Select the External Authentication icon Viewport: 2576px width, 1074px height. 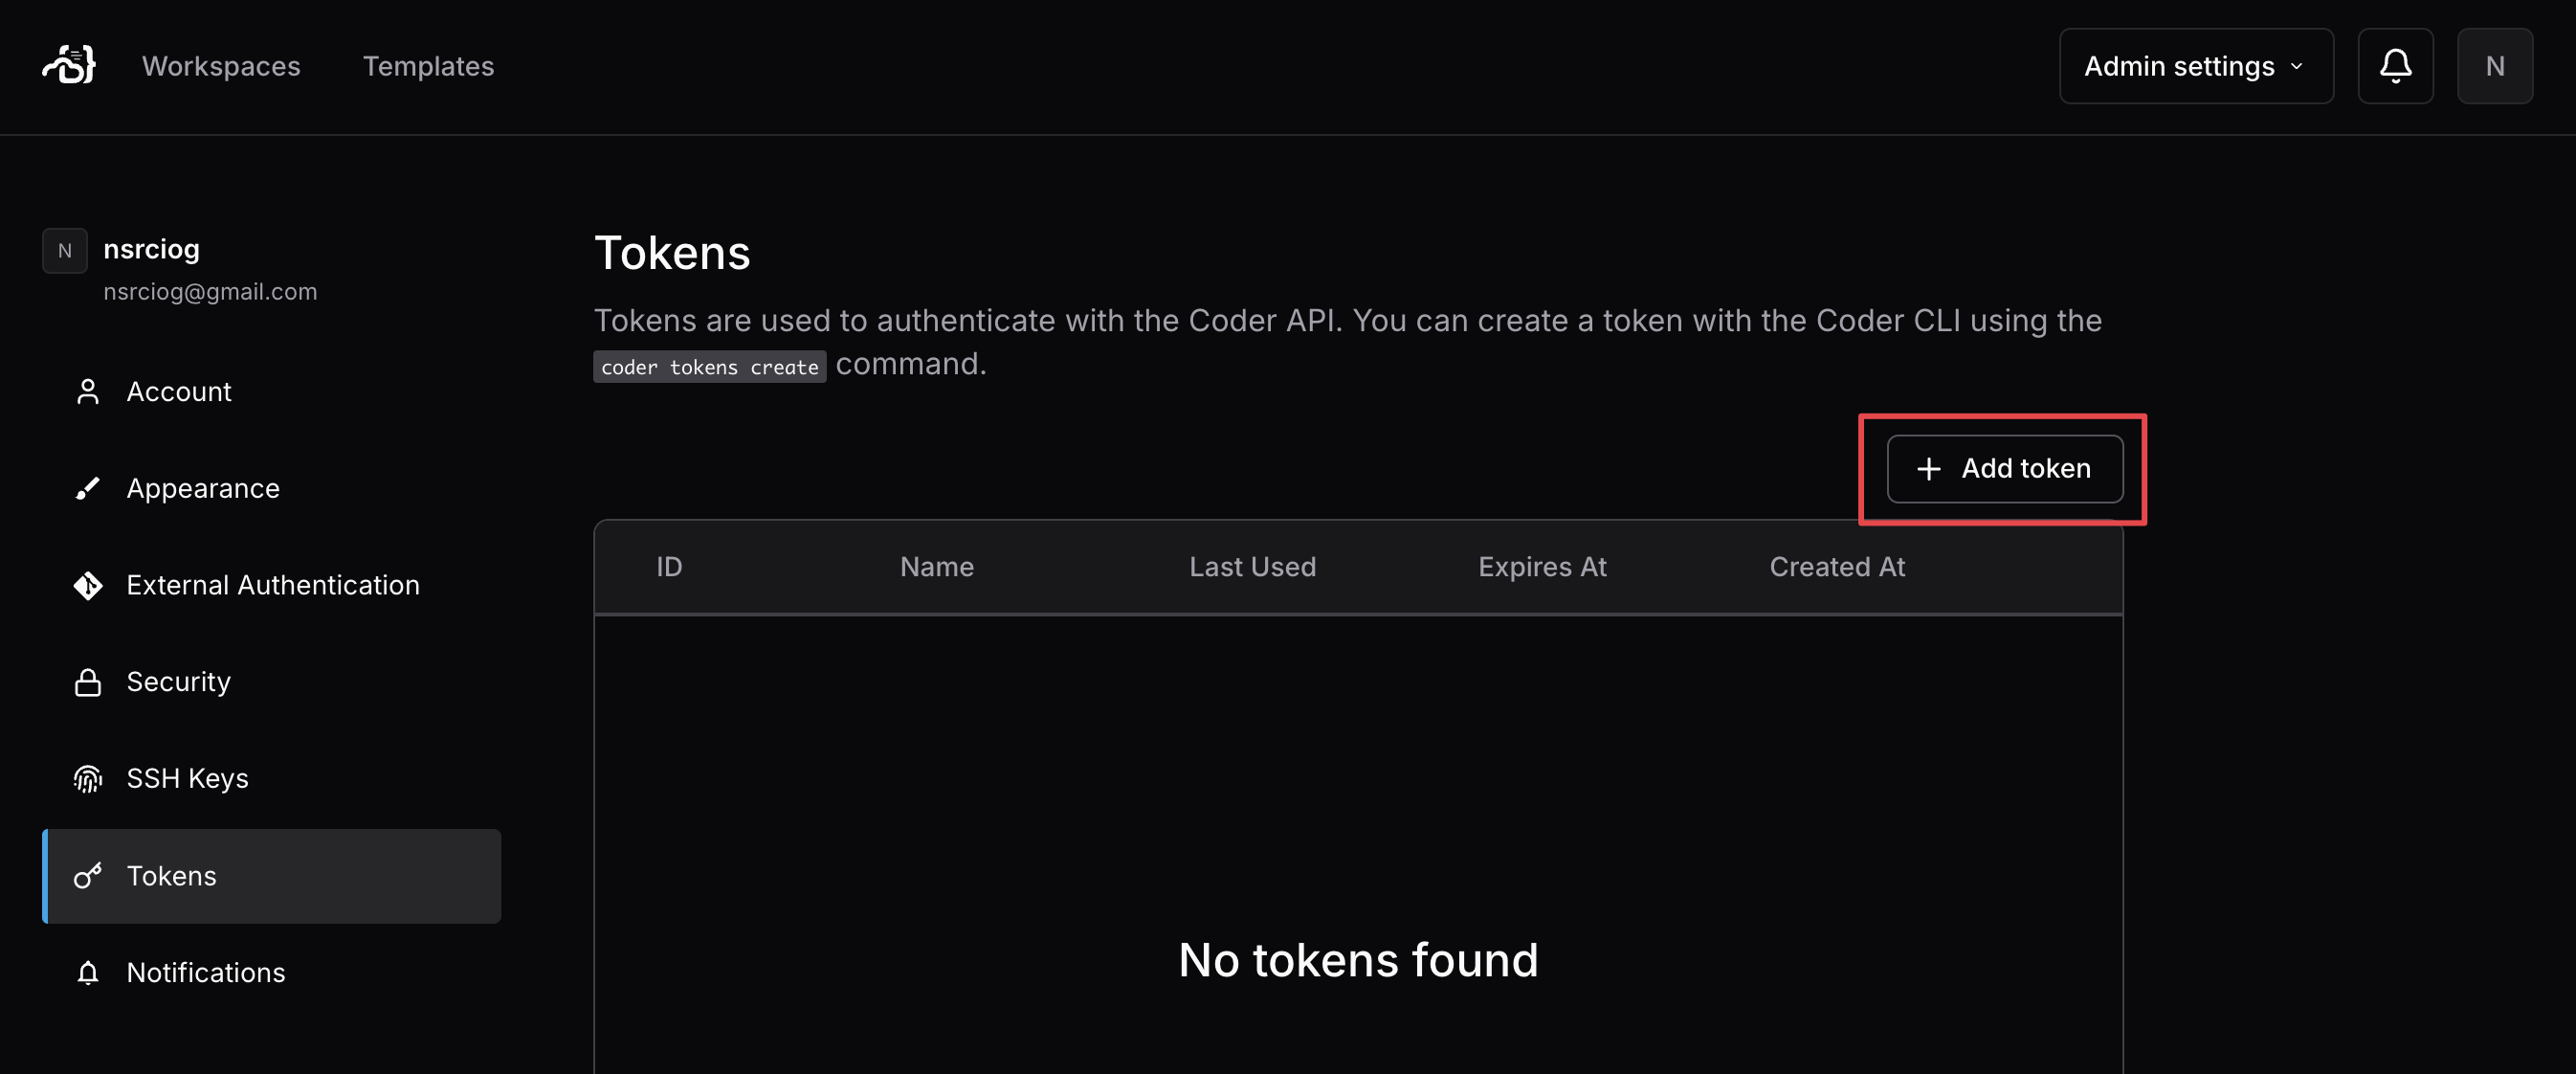click(x=88, y=585)
